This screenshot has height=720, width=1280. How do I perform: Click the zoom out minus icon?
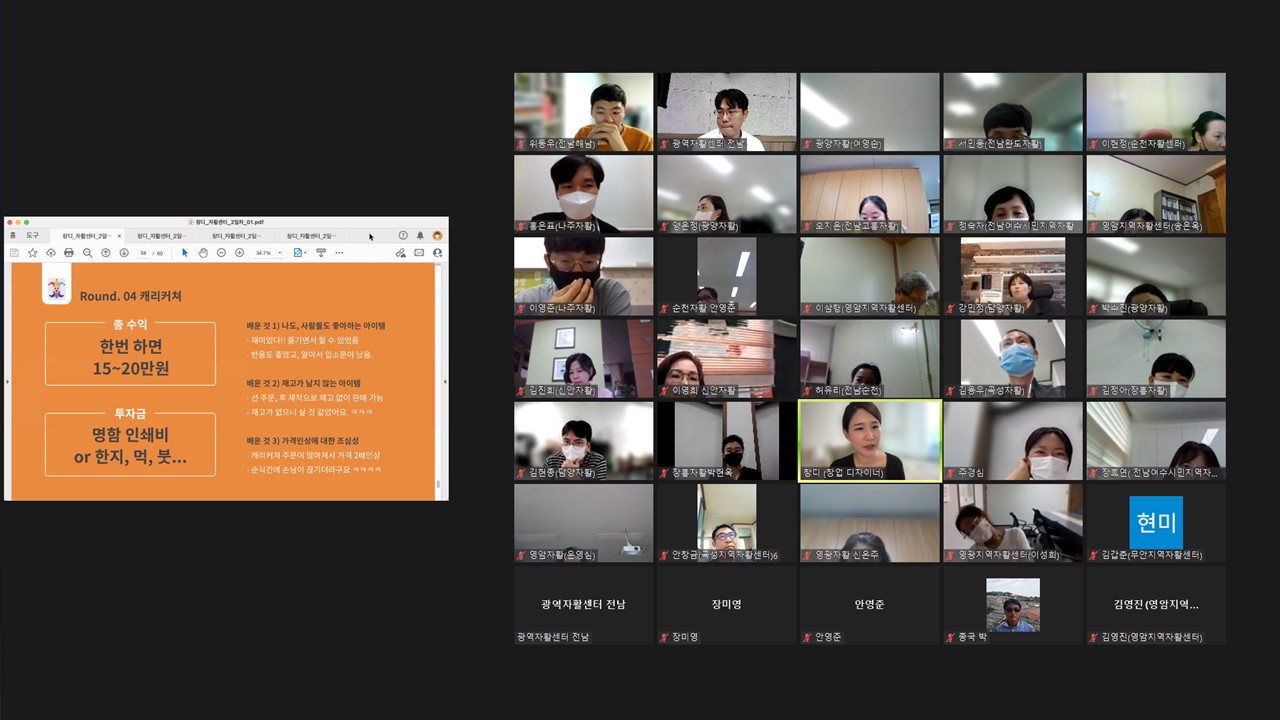221,253
